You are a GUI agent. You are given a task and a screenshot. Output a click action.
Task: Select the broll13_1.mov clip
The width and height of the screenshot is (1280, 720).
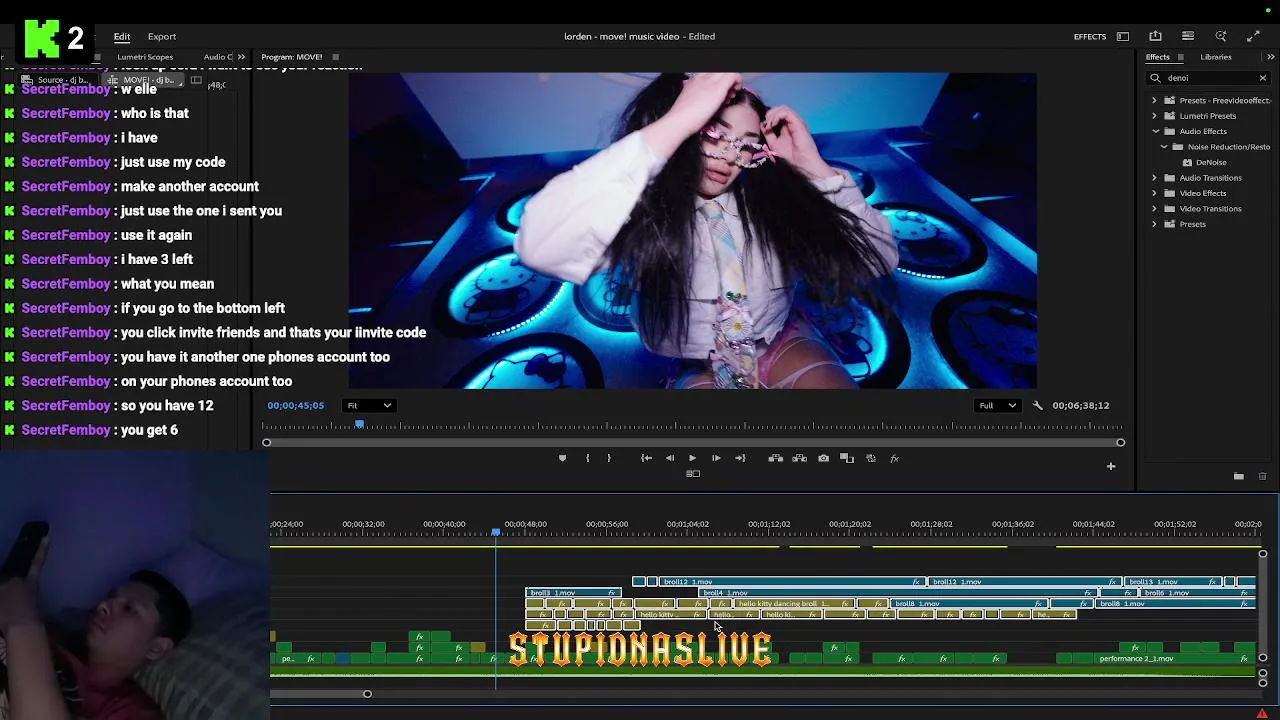pyautogui.click(x=1172, y=582)
